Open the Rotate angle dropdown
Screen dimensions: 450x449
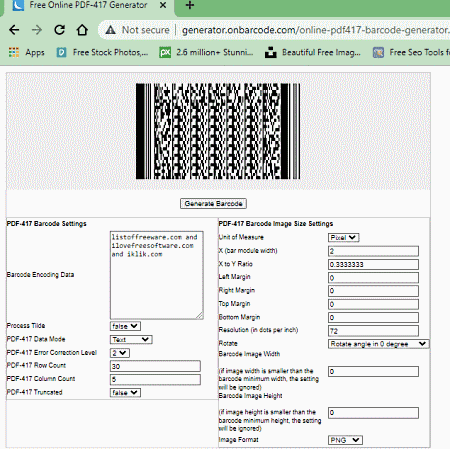(379, 344)
